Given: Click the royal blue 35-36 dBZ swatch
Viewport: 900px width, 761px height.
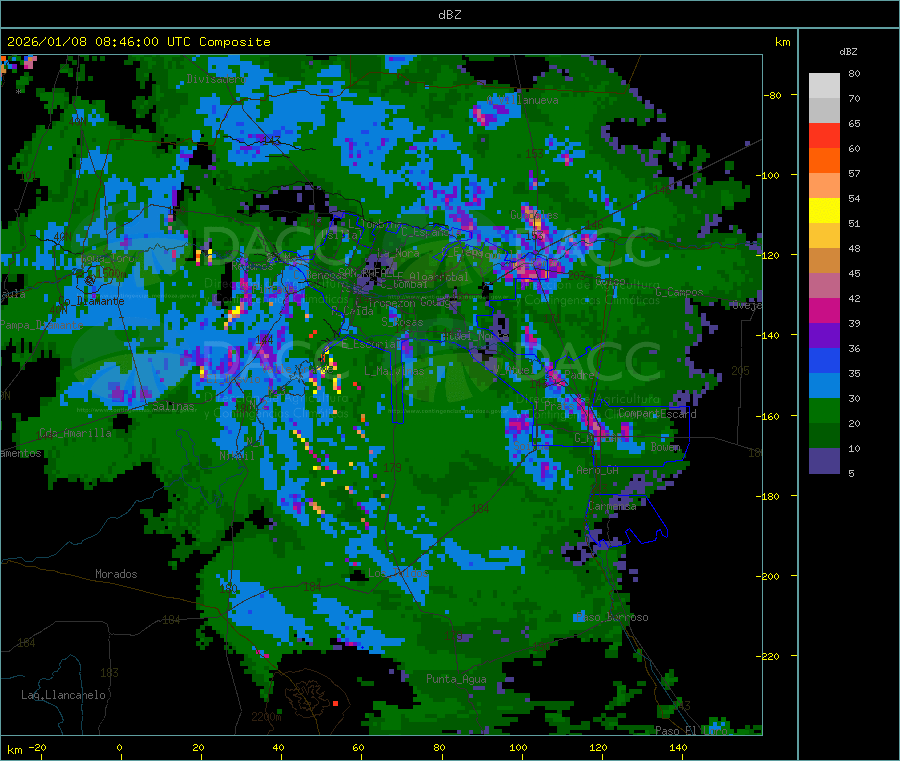Looking at the screenshot, I should [824, 361].
